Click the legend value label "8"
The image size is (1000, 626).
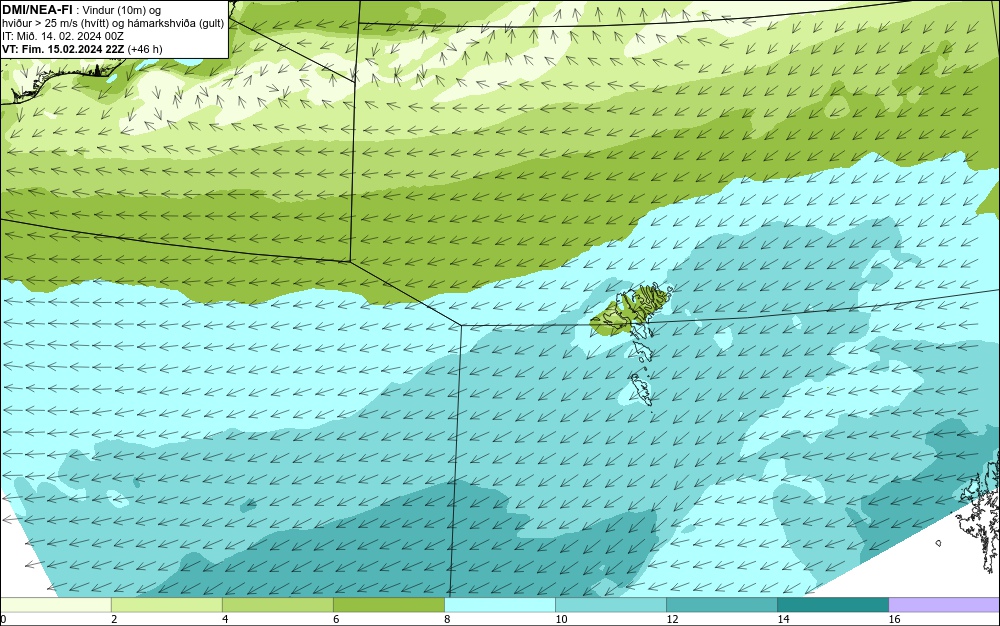coord(447,619)
